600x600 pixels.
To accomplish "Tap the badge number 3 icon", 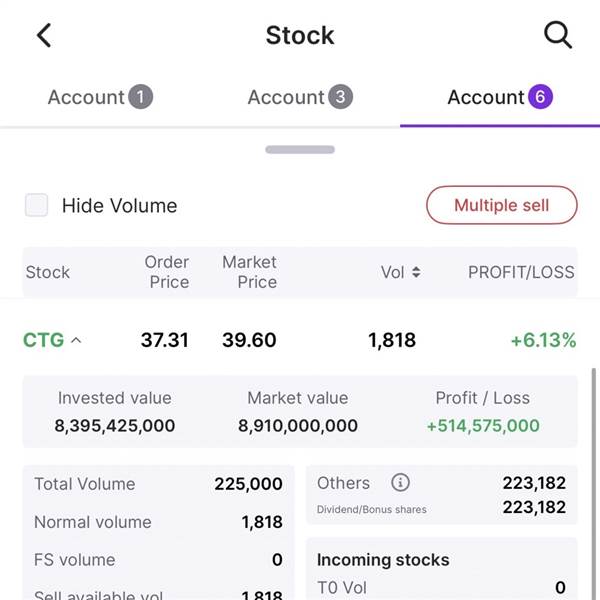I will click(x=340, y=97).
